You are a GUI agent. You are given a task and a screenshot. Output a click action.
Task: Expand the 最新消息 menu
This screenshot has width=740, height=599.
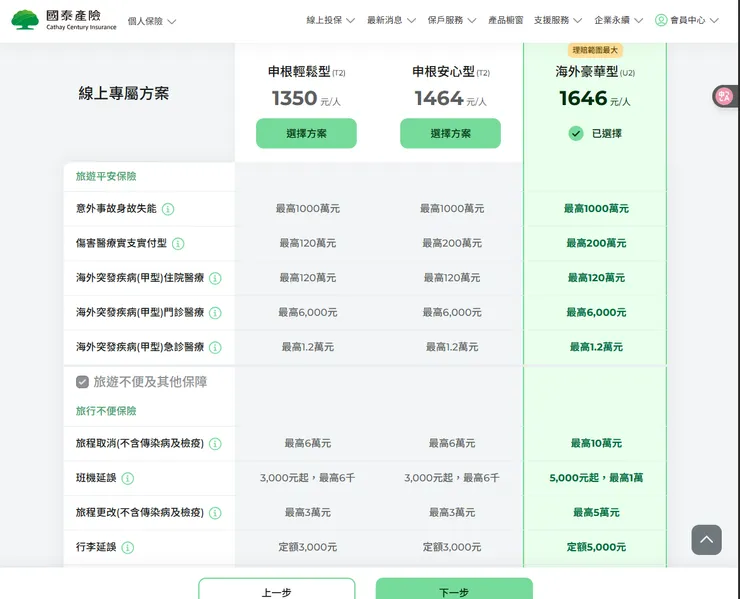click(x=391, y=20)
